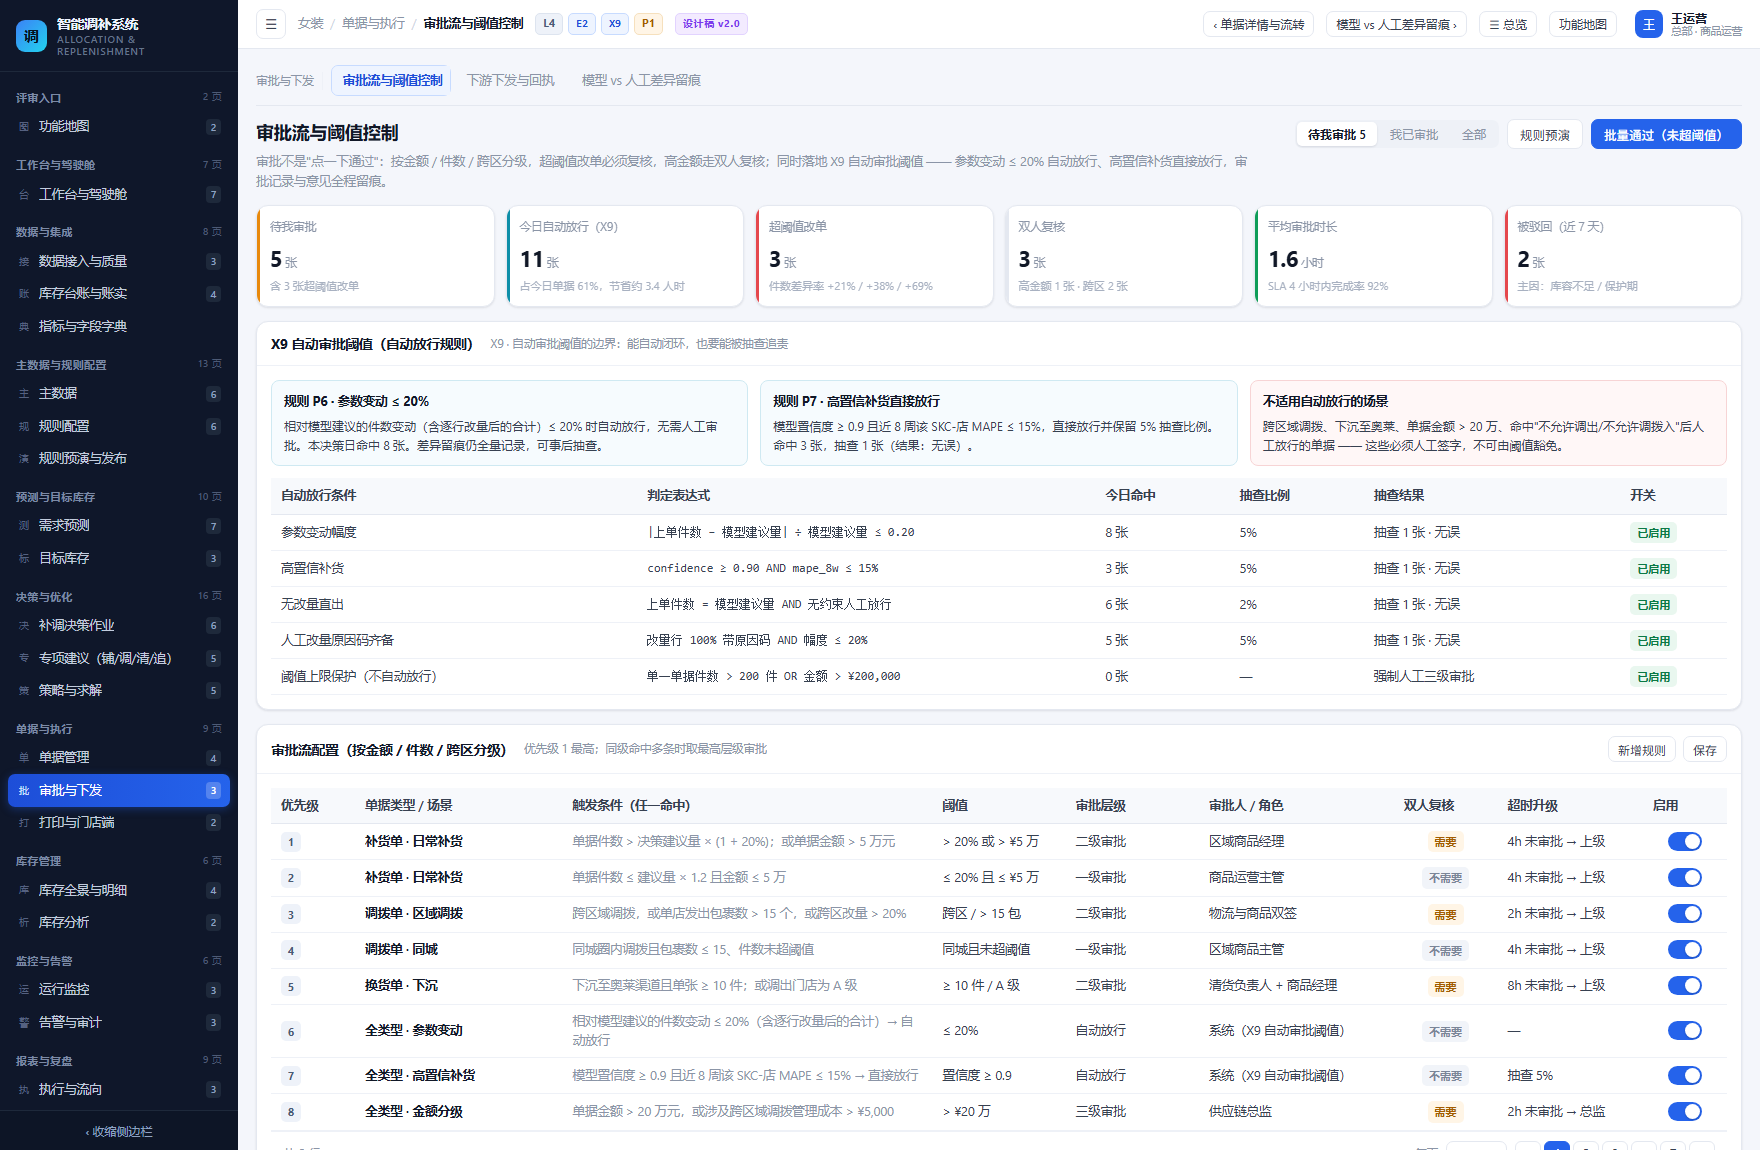The image size is (1760, 1150).
Task: Open the 智能调补系统 logo icon
Action: [31, 36]
